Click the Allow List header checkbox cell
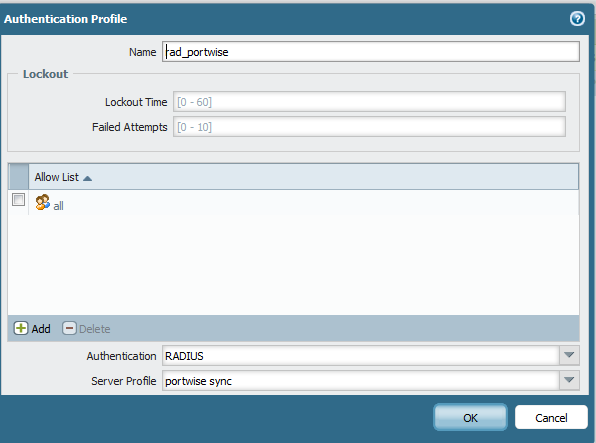This screenshot has height=443, width=596. pos(19,177)
